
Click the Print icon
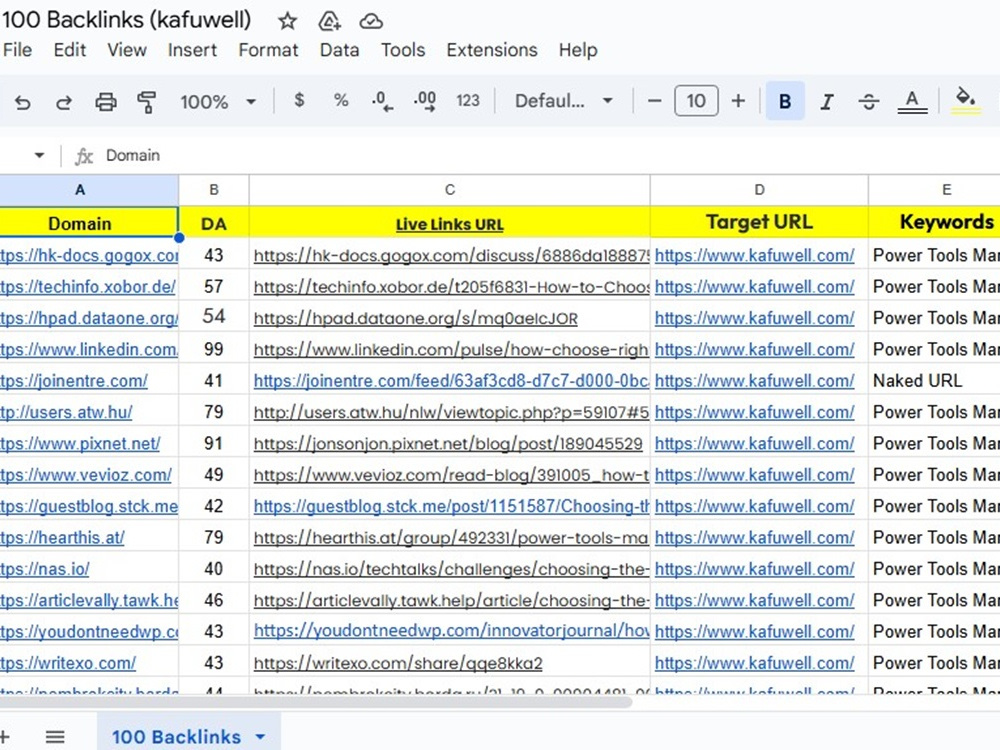pos(106,101)
